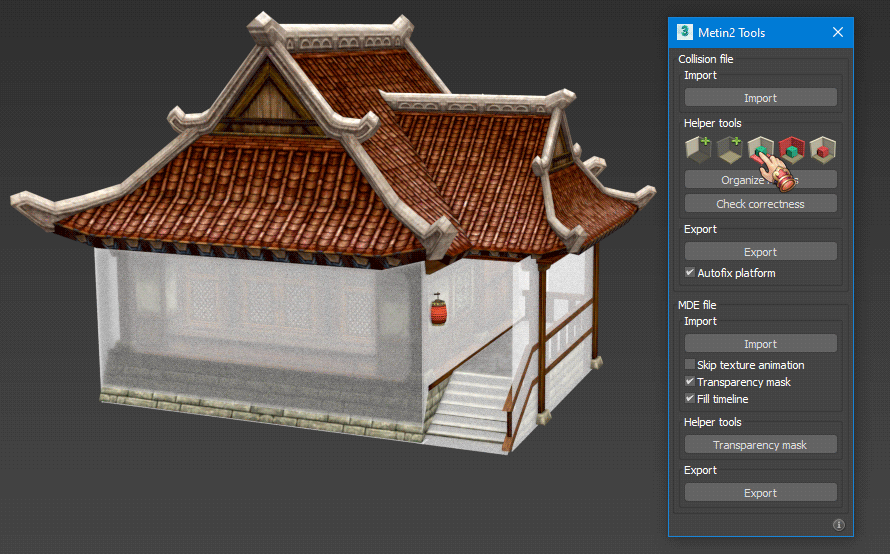Toggle the Autofix platform checkbox
The image size is (890, 554).
pyautogui.click(x=690, y=272)
